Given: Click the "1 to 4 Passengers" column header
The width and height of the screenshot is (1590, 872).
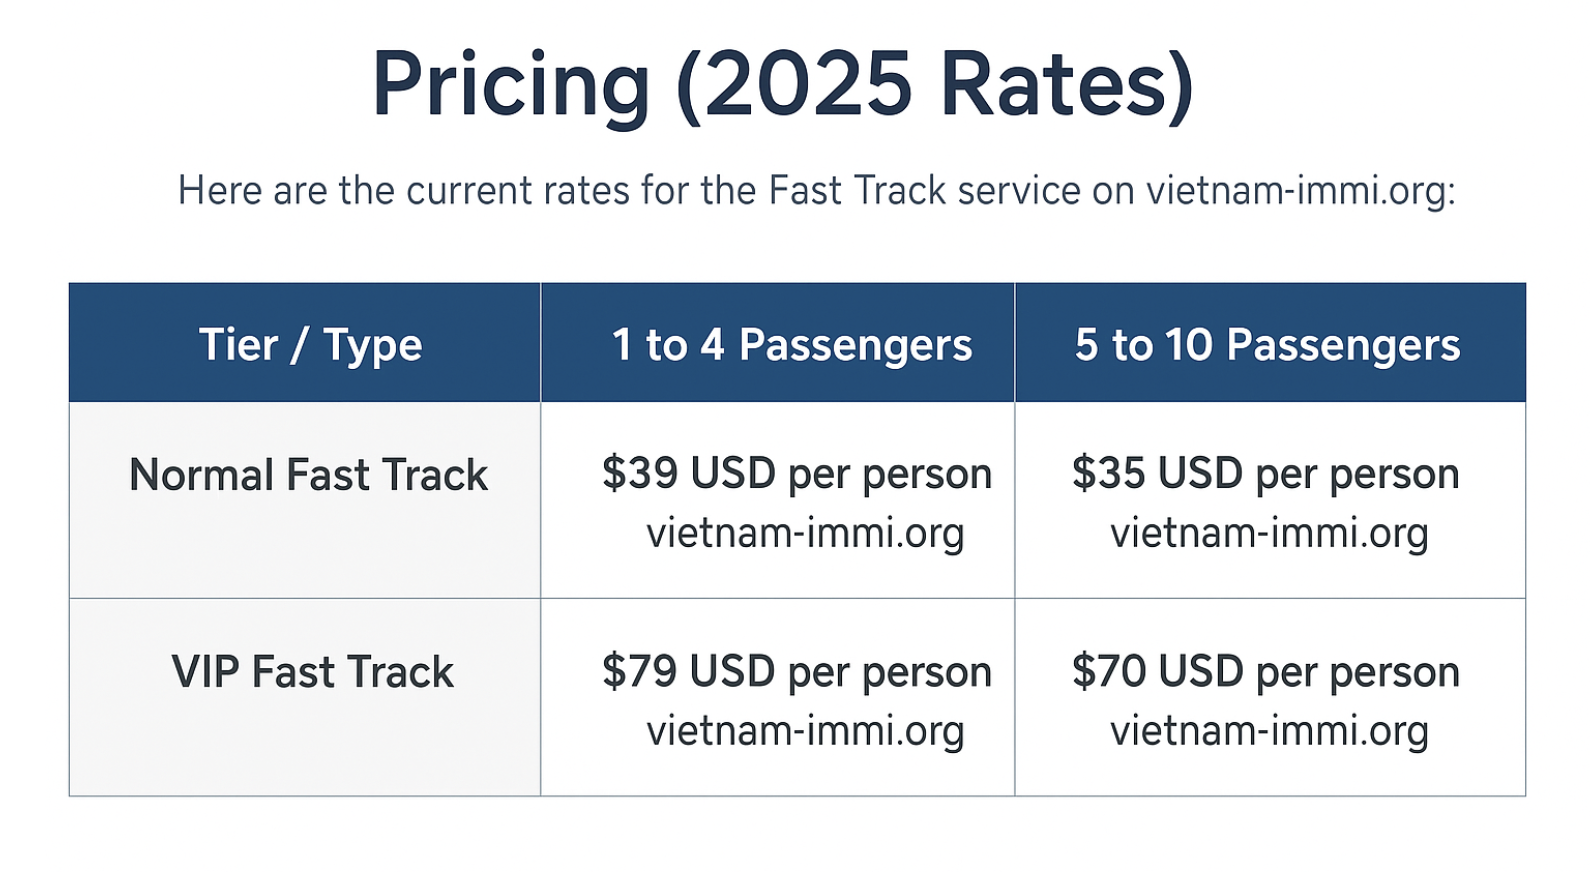Looking at the screenshot, I should point(791,345).
